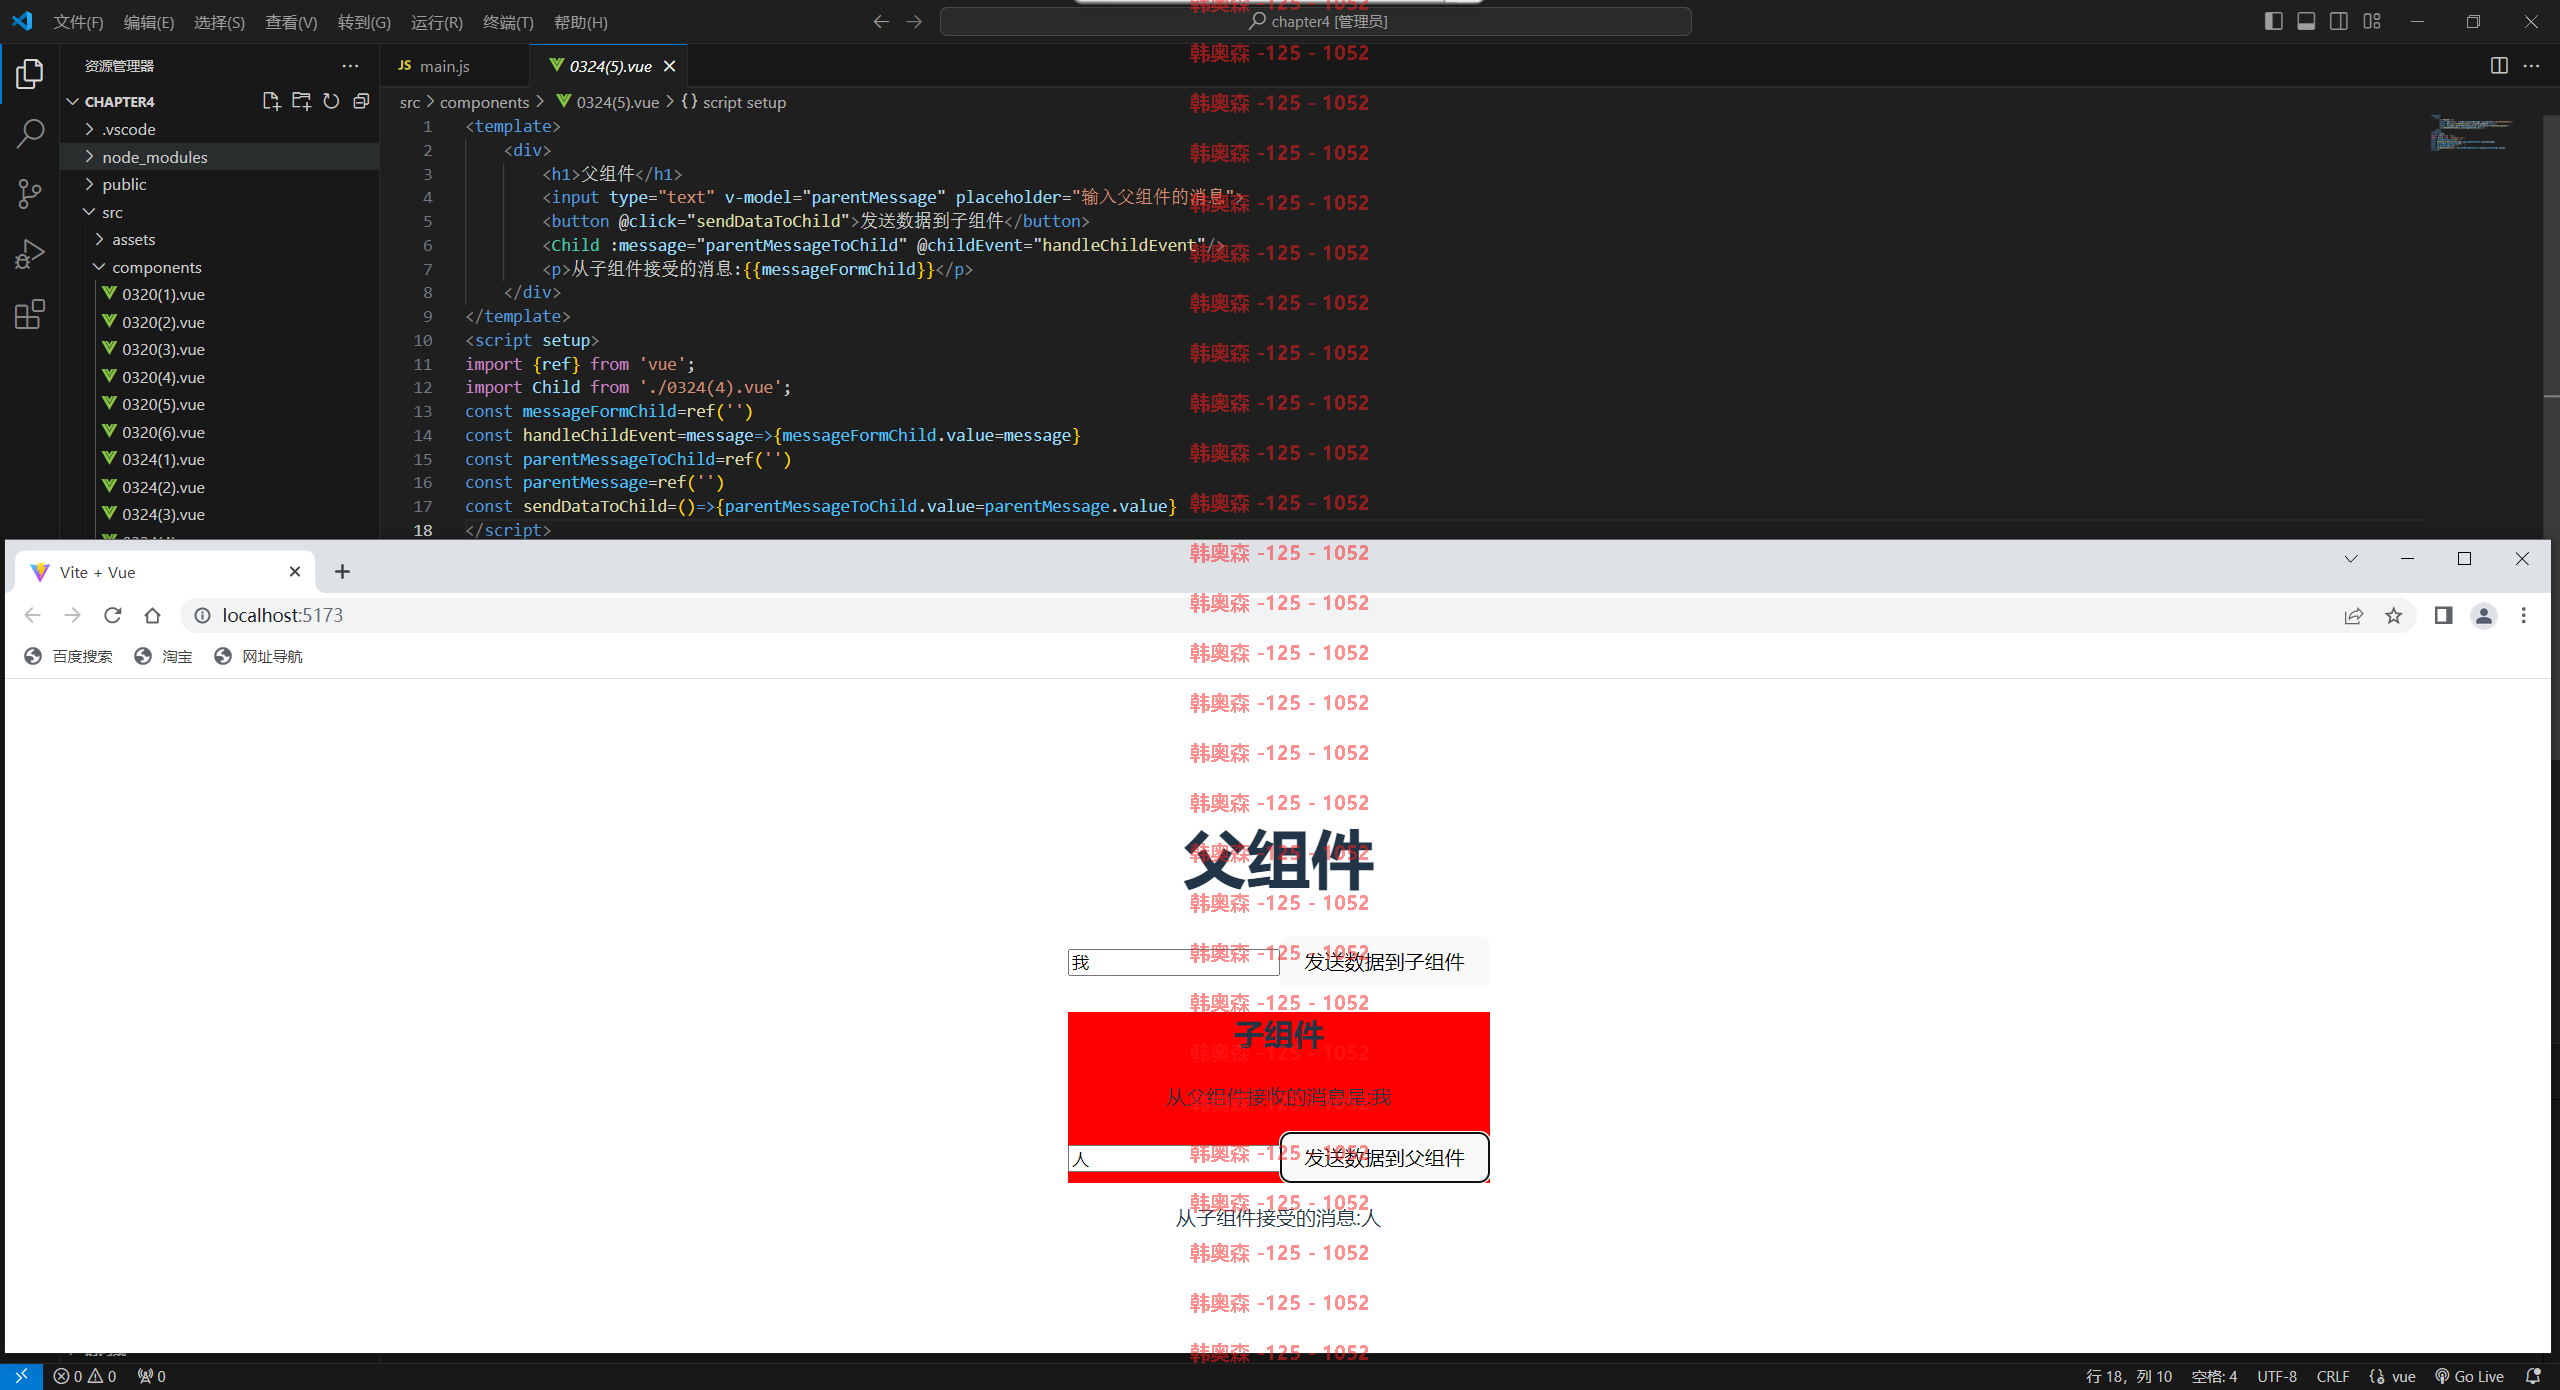Screen dimensions: 2560x1390
Task: Open Source Control view in activity bar
Action: (x=30, y=194)
